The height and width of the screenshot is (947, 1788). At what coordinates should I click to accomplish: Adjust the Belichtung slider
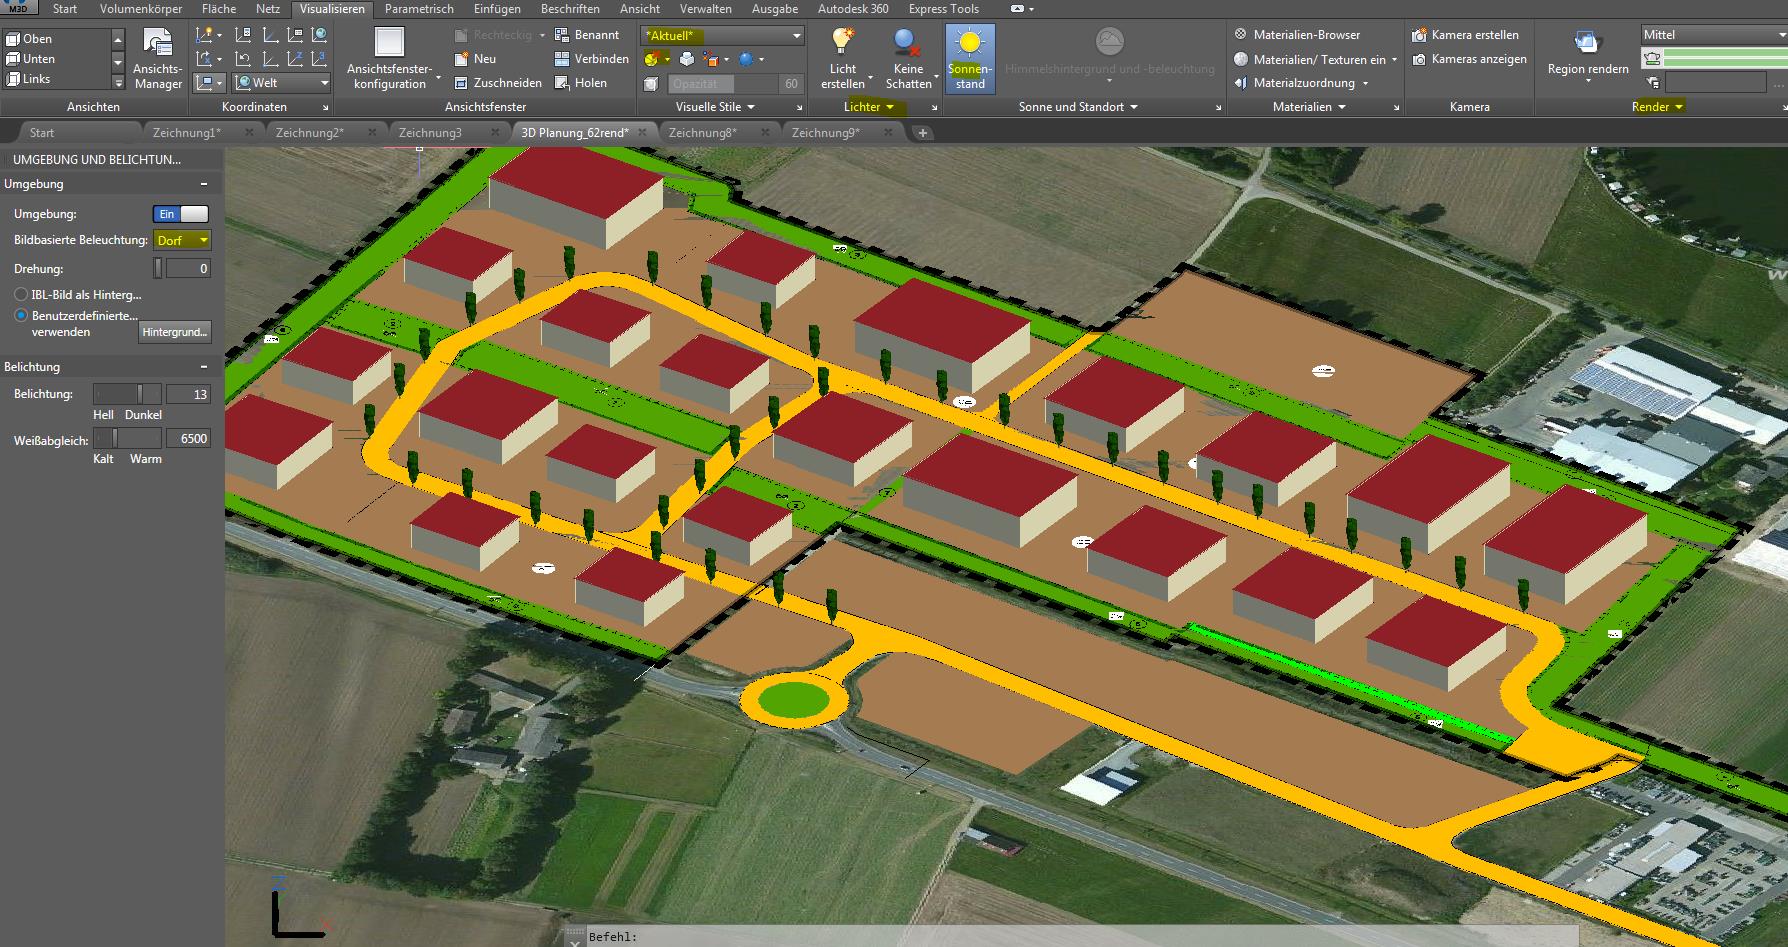pos(126,394)
